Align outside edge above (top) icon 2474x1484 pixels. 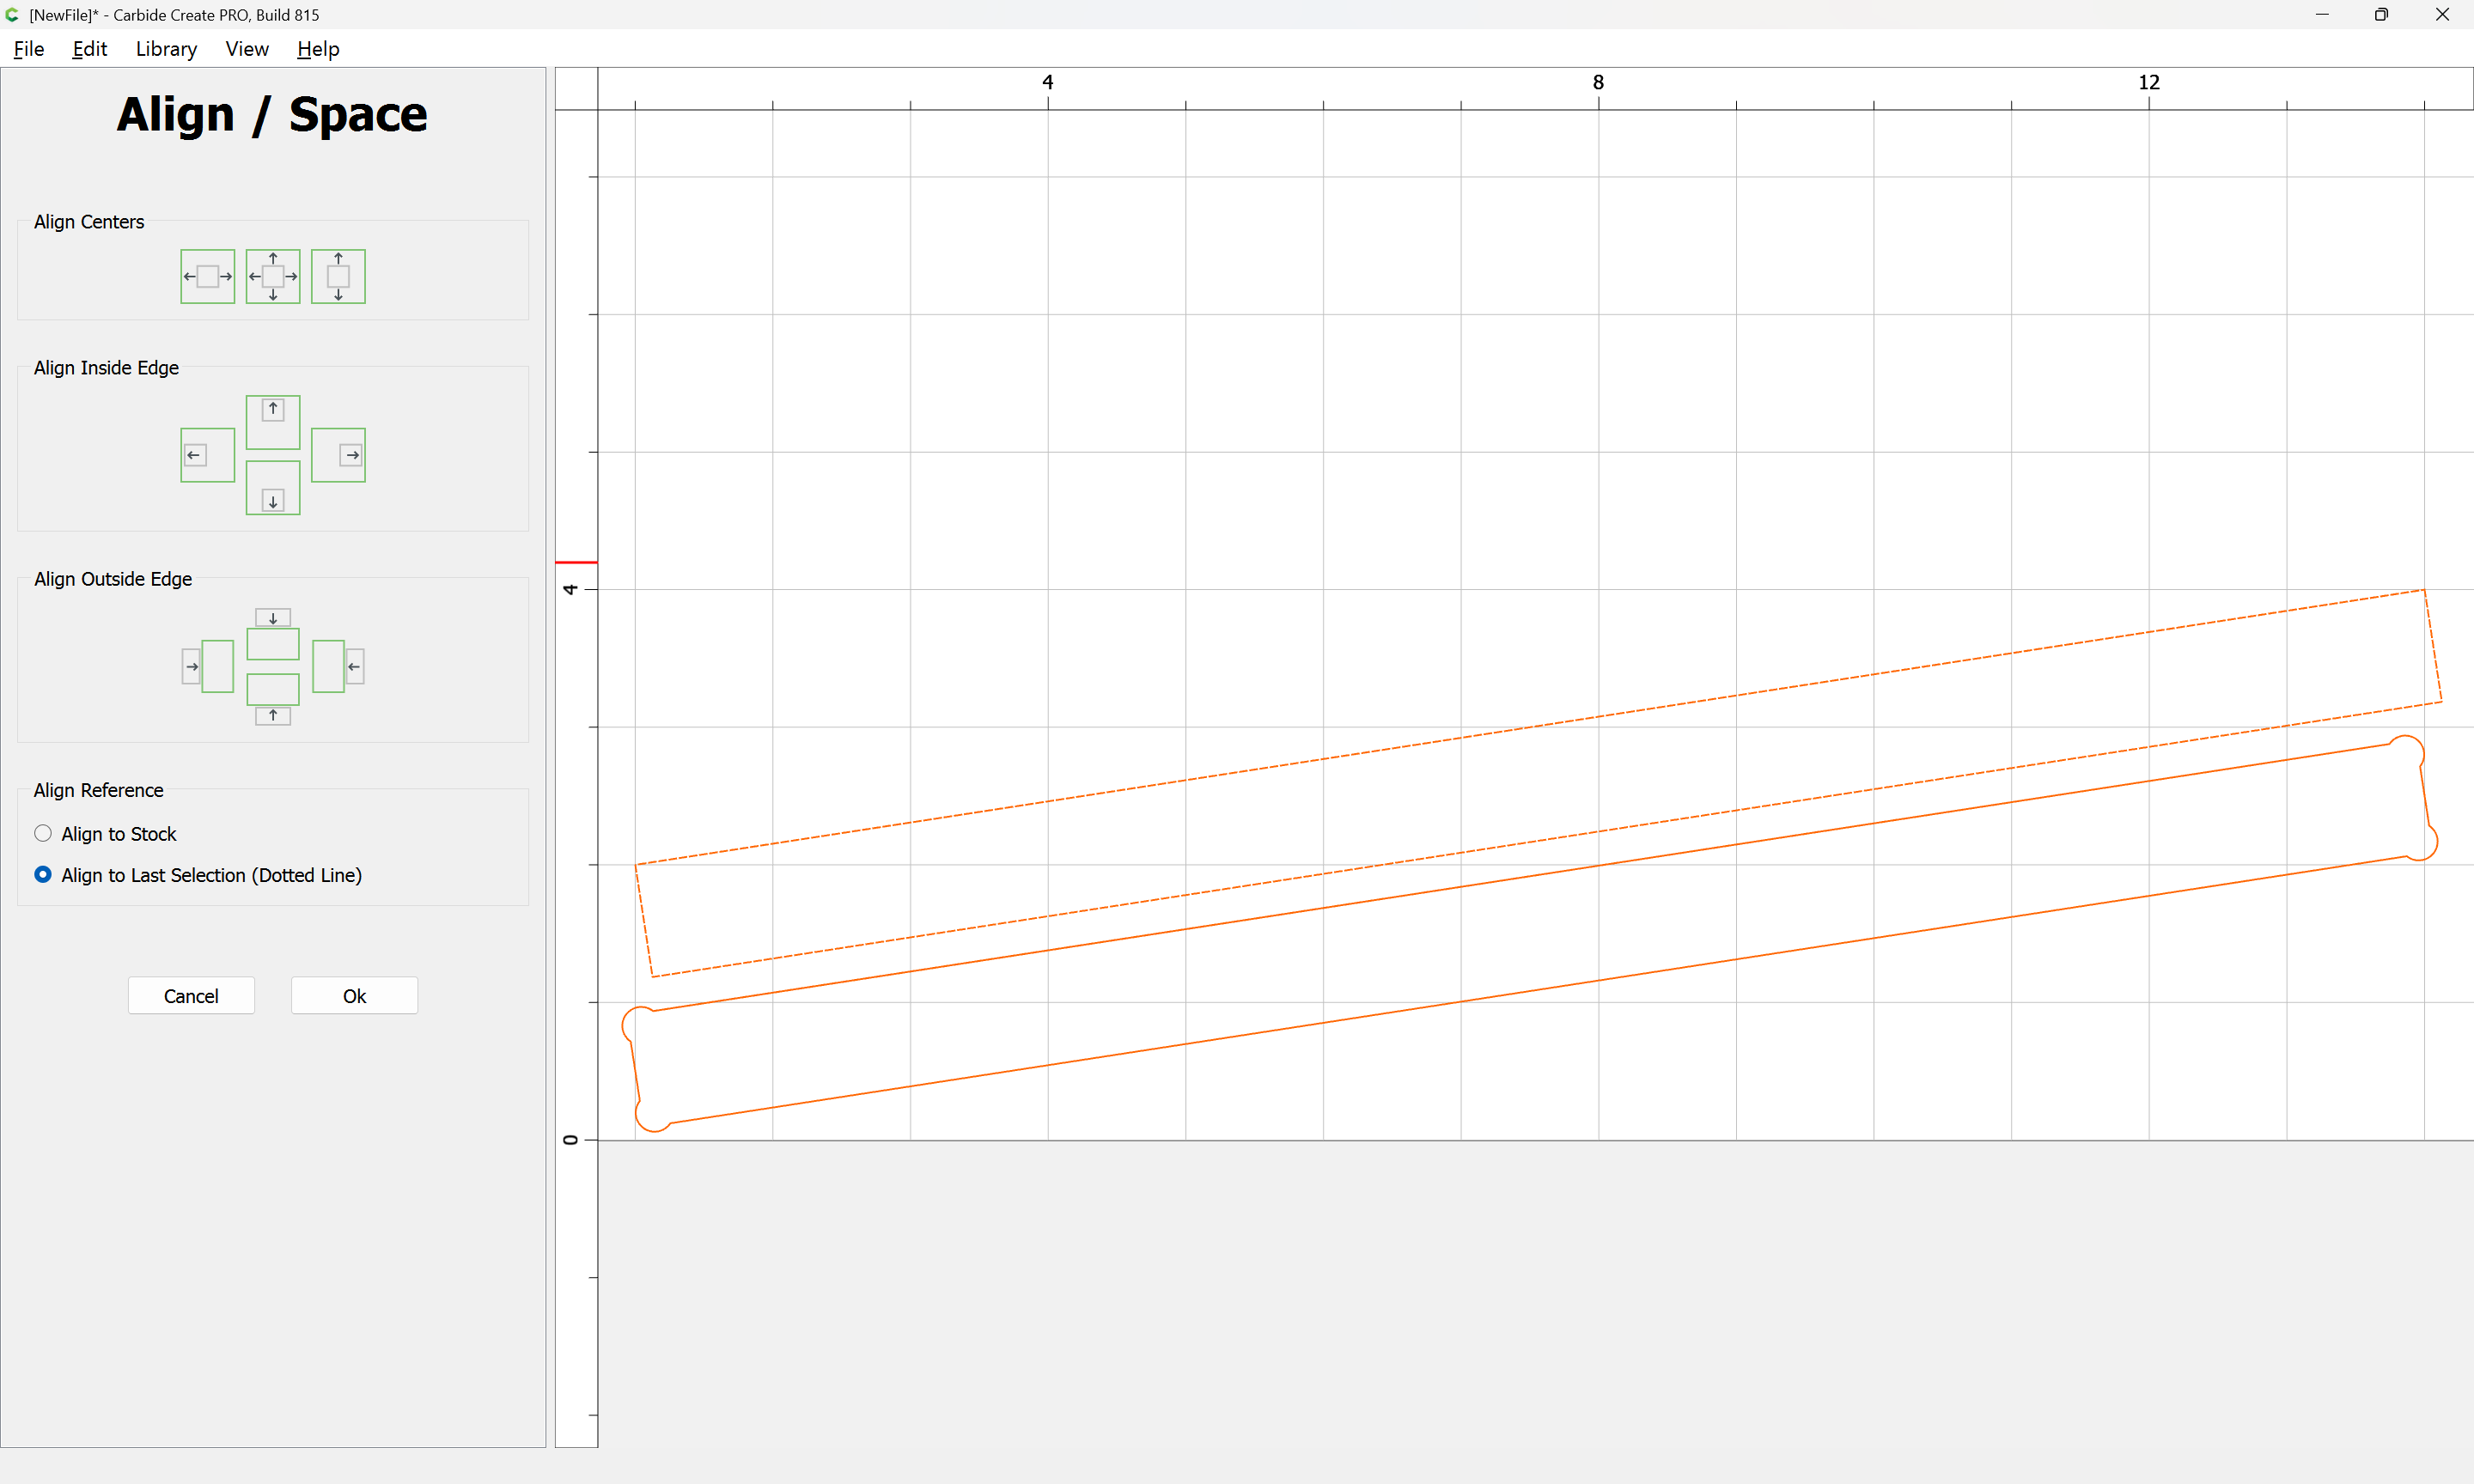coord(273,634)
